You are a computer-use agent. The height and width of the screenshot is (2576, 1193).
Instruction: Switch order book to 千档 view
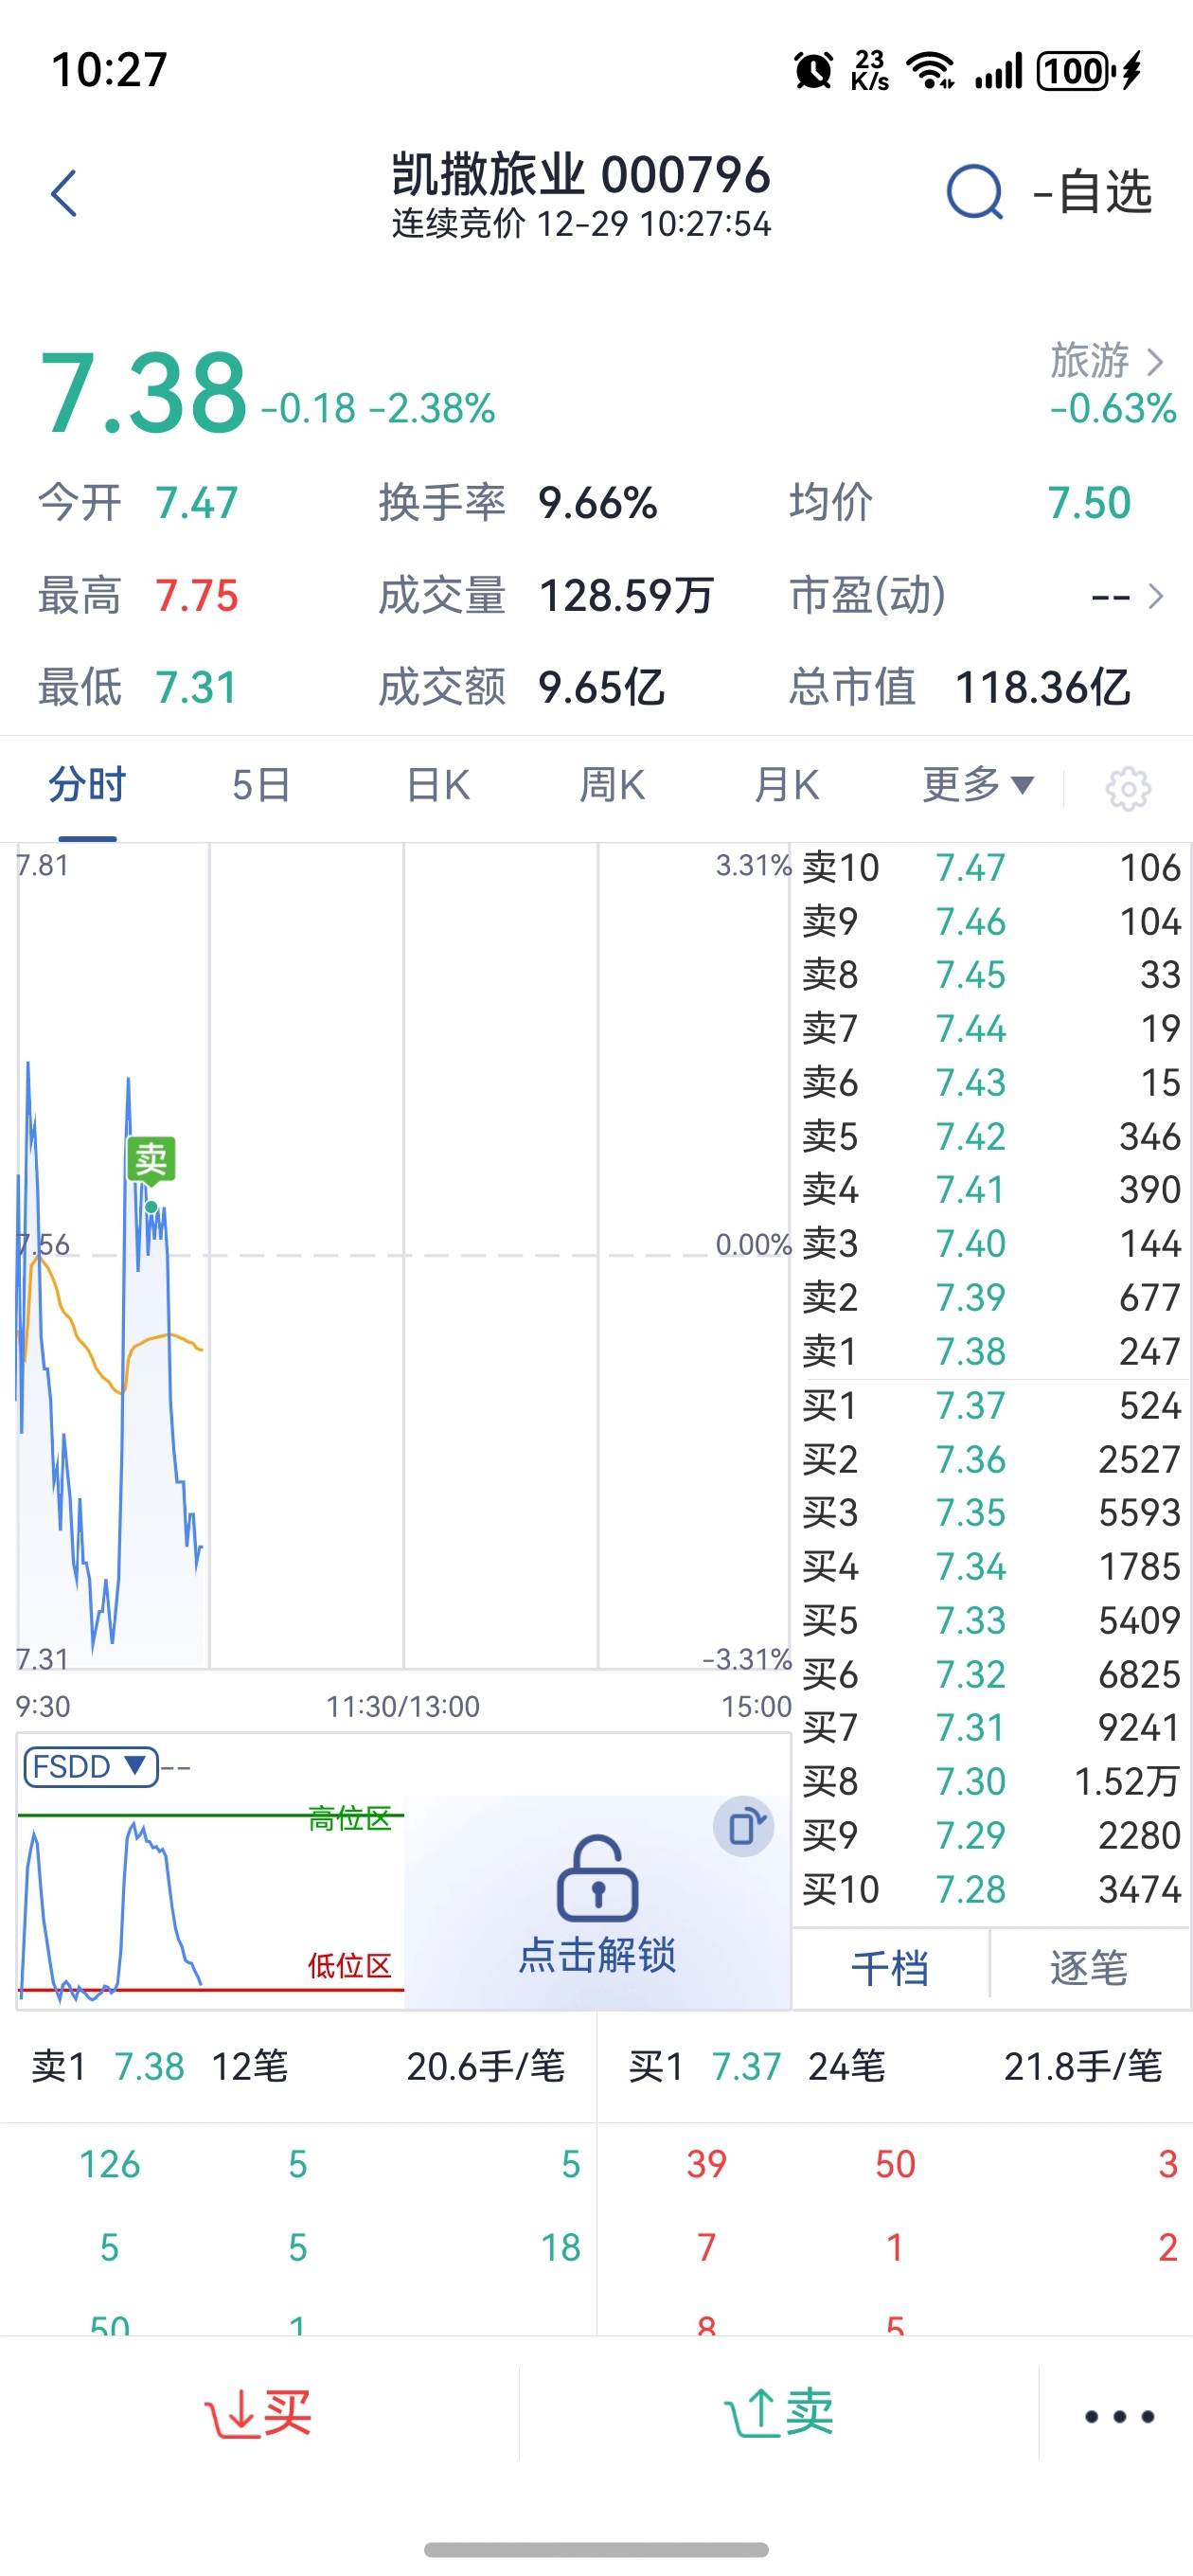coord(889,1968)
